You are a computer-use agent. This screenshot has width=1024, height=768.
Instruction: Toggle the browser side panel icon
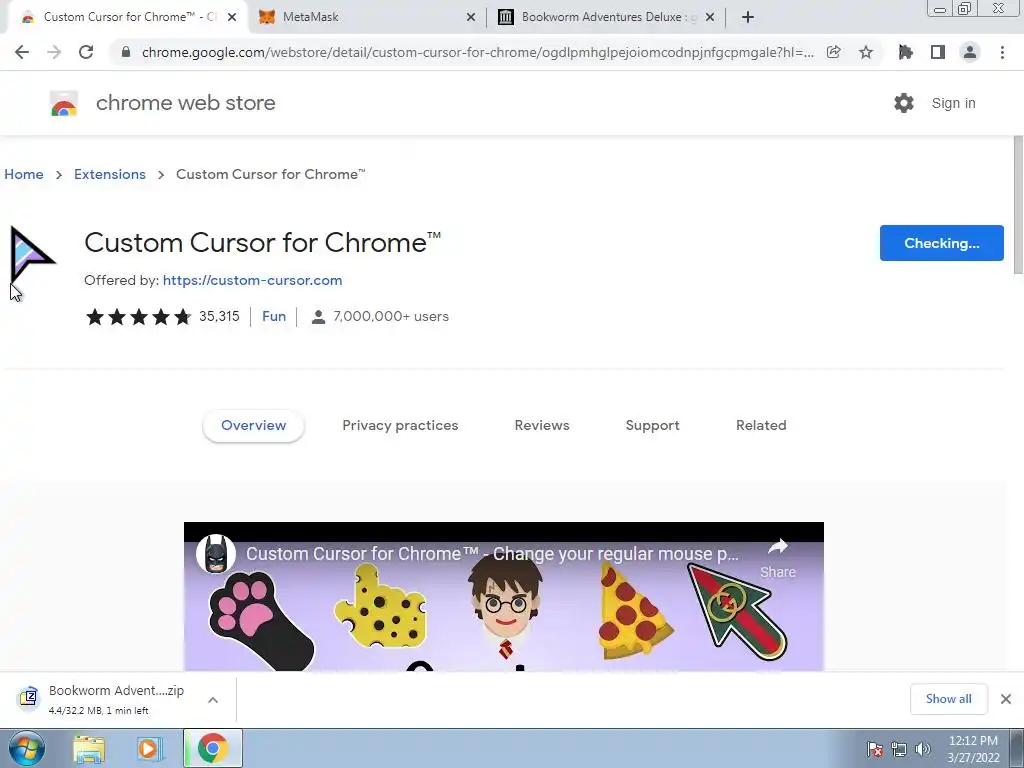938,52
